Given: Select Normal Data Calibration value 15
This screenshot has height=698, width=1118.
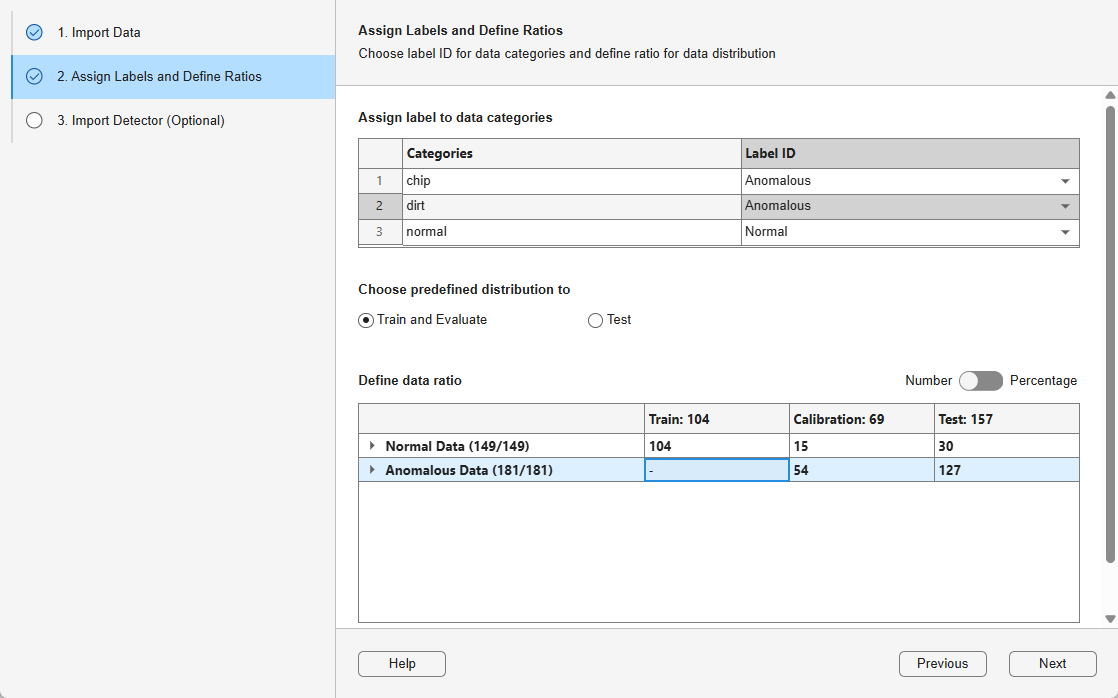Looking at the screenshot, I should point(862,446).
